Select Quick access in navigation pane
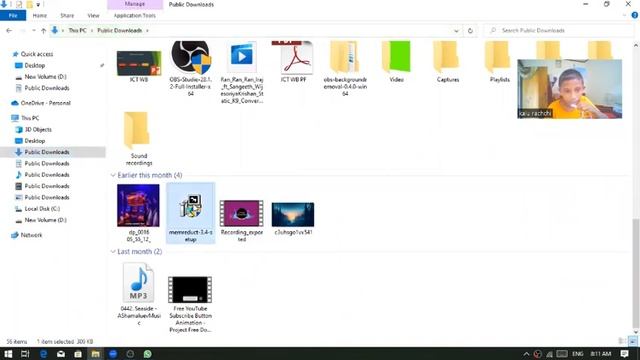 click(37, 54)
